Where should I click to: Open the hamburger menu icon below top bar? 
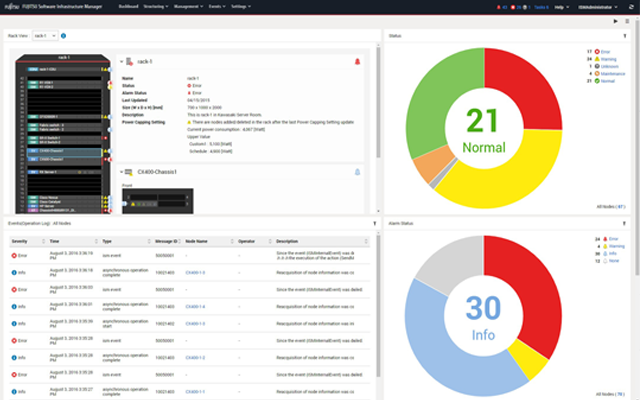click(627, 21)
